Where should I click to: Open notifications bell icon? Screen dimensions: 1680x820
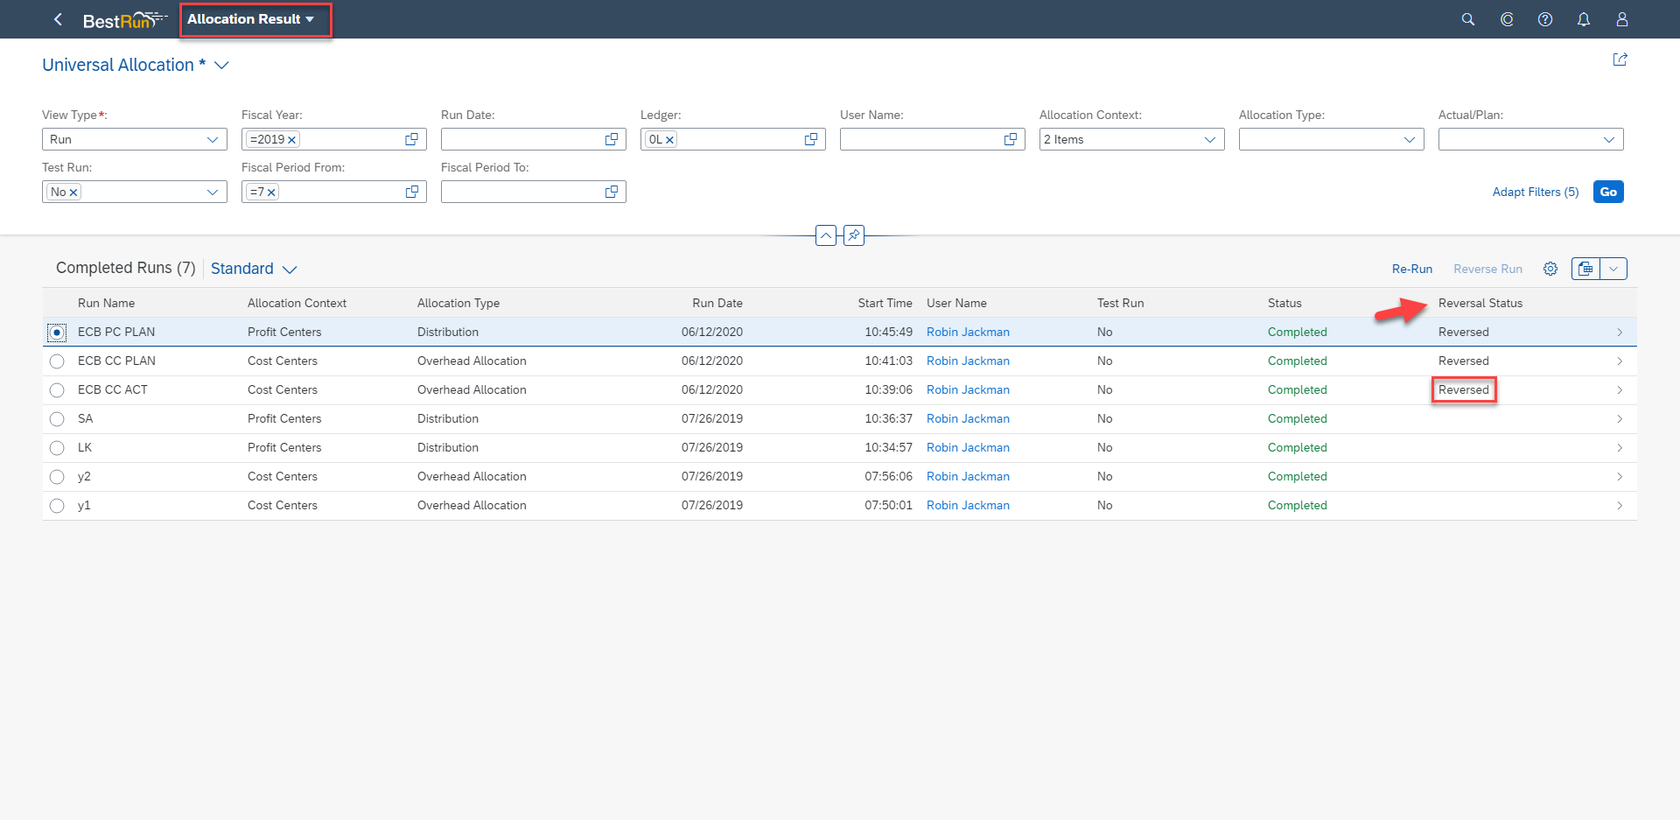(x=1584, y=19)
